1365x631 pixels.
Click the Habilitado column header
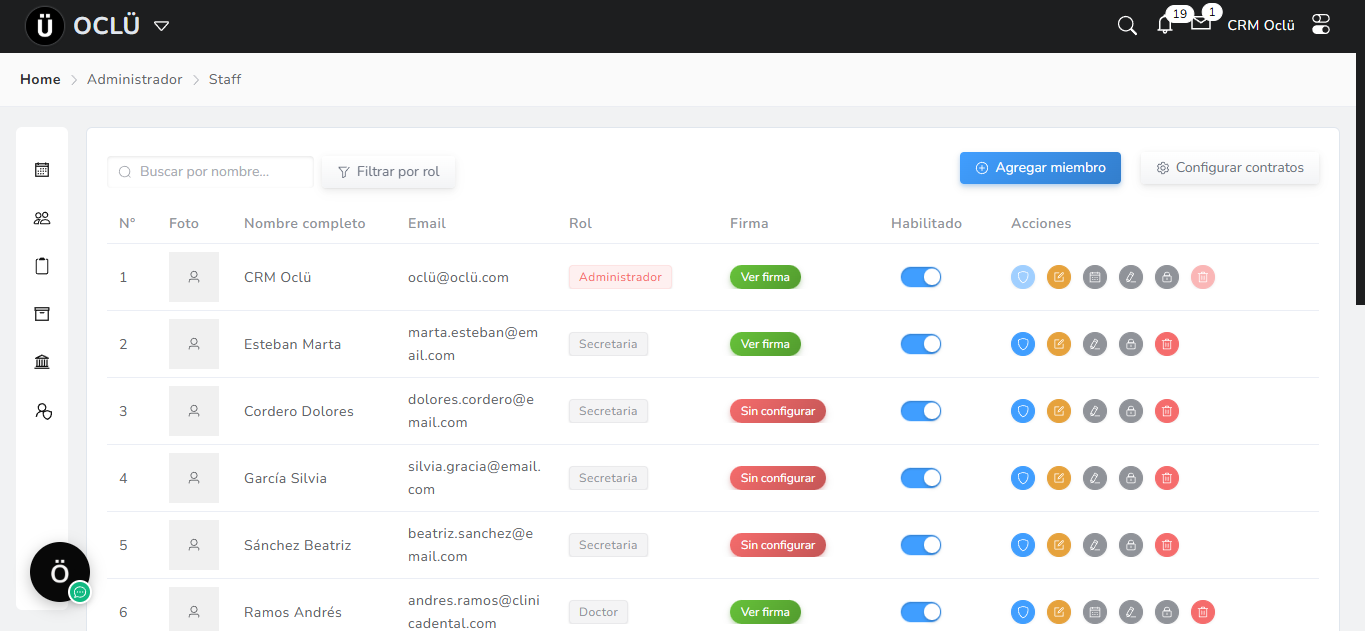(926, 223)
